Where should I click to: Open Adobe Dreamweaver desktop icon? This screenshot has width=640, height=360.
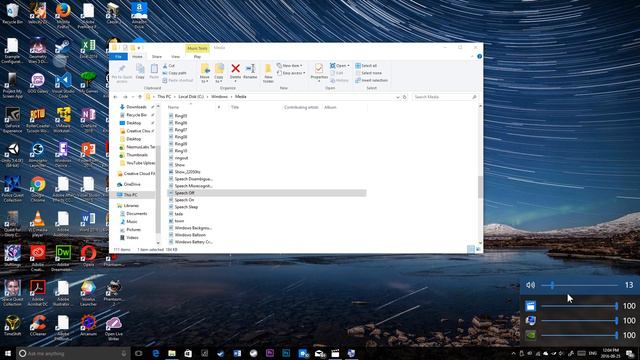point(63,258)
